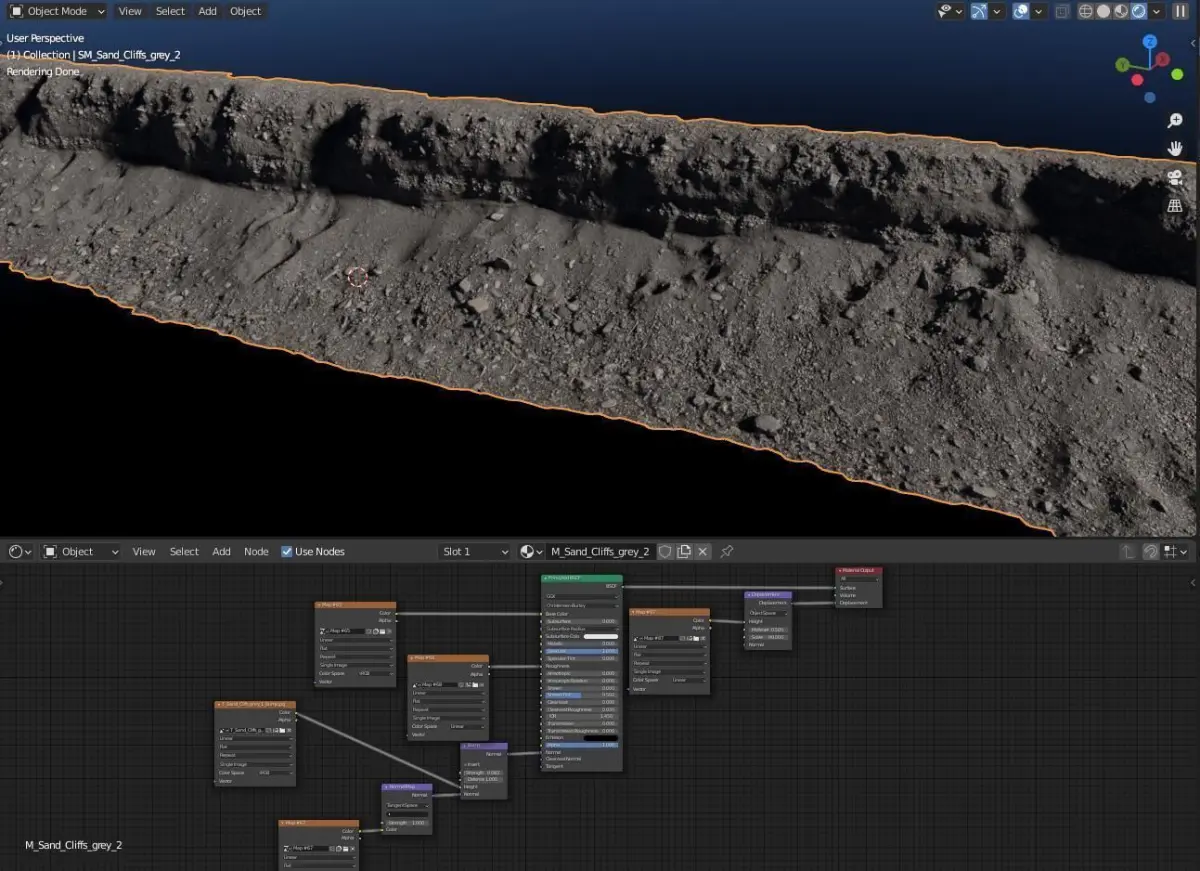Image resolution: width=1200 pixels, height=871 pixels.
Task: Switch to orthographic grid view icon
Action: coord(1175,205)
